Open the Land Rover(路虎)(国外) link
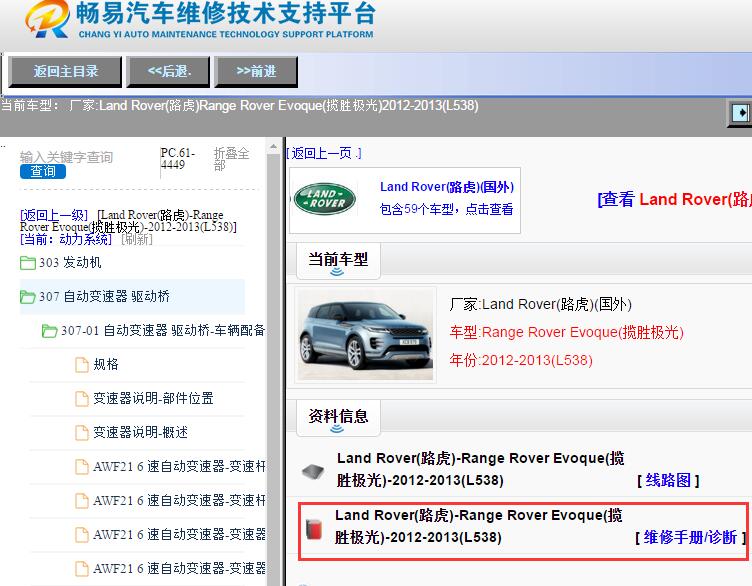Screen dimensions: 752x586 click(446, 187)
